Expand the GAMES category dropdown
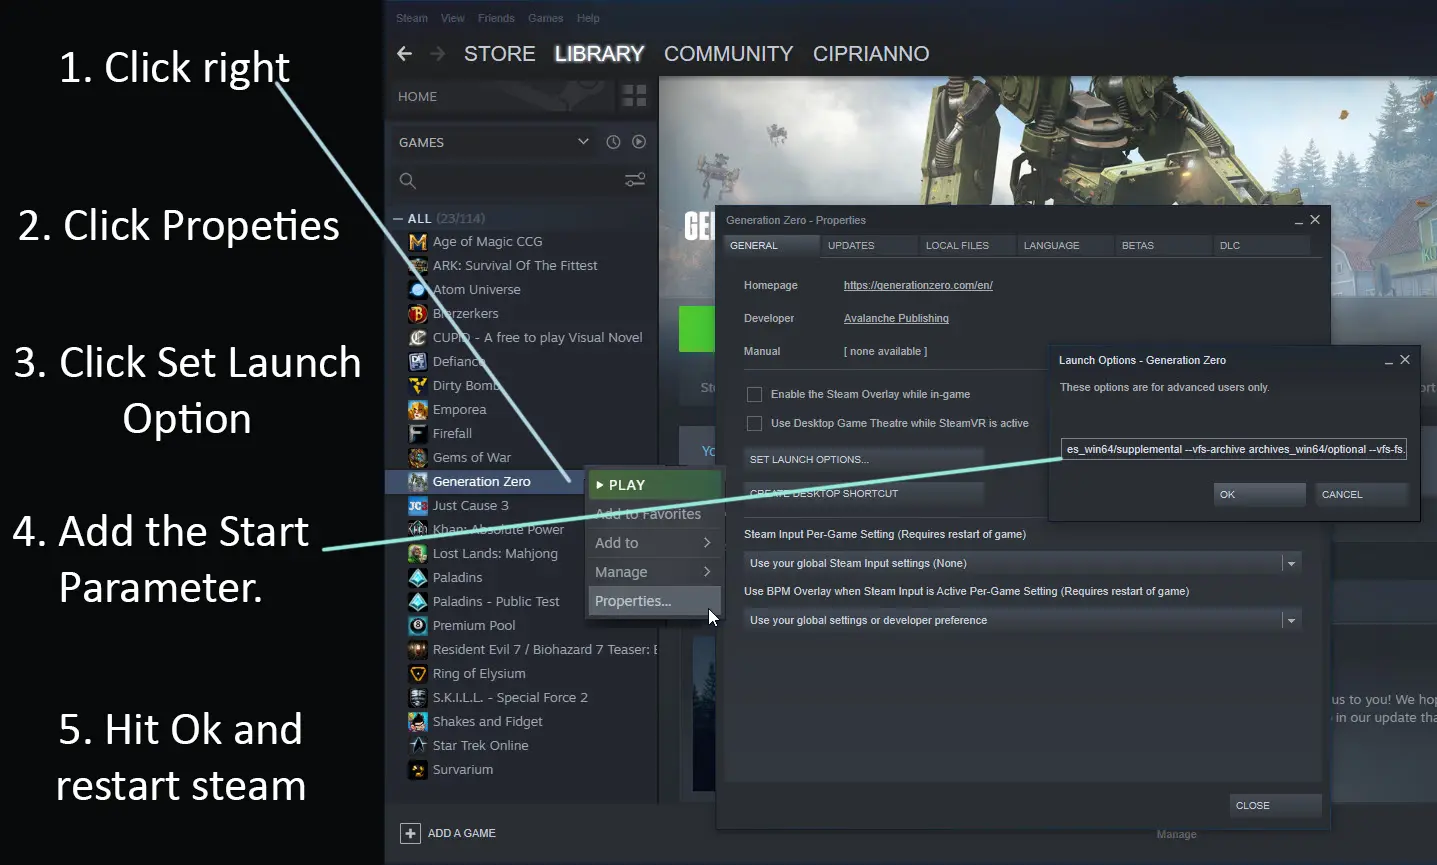 point(583,142)
